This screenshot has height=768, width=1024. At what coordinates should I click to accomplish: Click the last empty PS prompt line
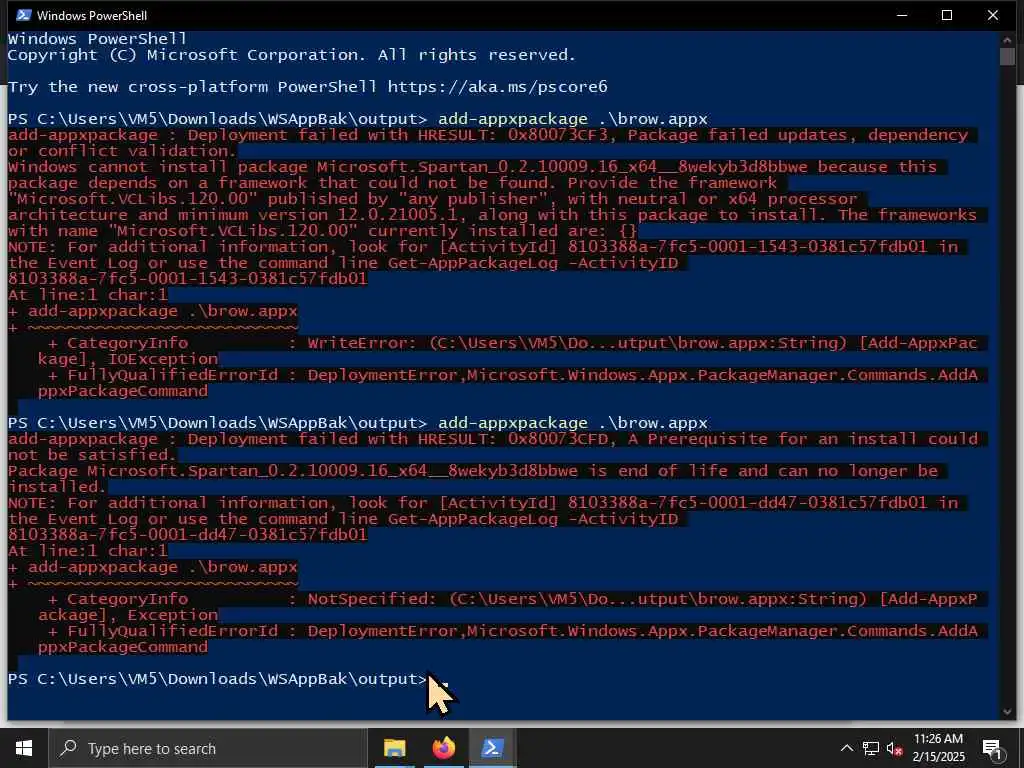click(228, 679)
